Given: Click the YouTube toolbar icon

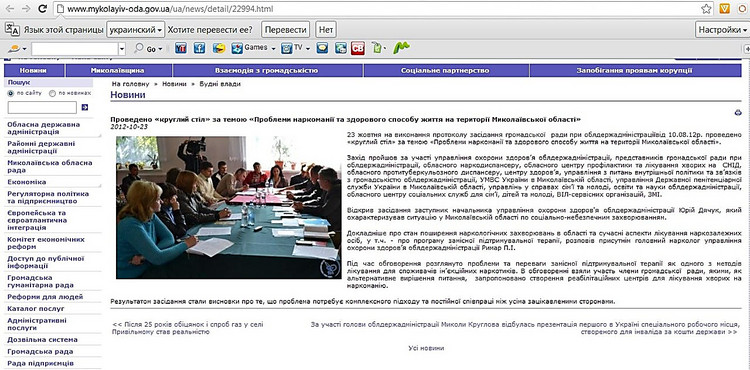Looking at the screenshot, I should 181,48.
